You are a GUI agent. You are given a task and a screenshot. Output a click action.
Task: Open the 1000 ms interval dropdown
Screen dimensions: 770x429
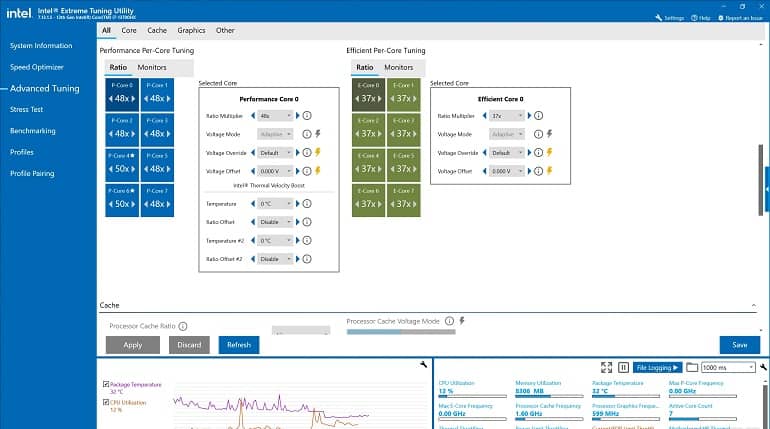(728, 367)
